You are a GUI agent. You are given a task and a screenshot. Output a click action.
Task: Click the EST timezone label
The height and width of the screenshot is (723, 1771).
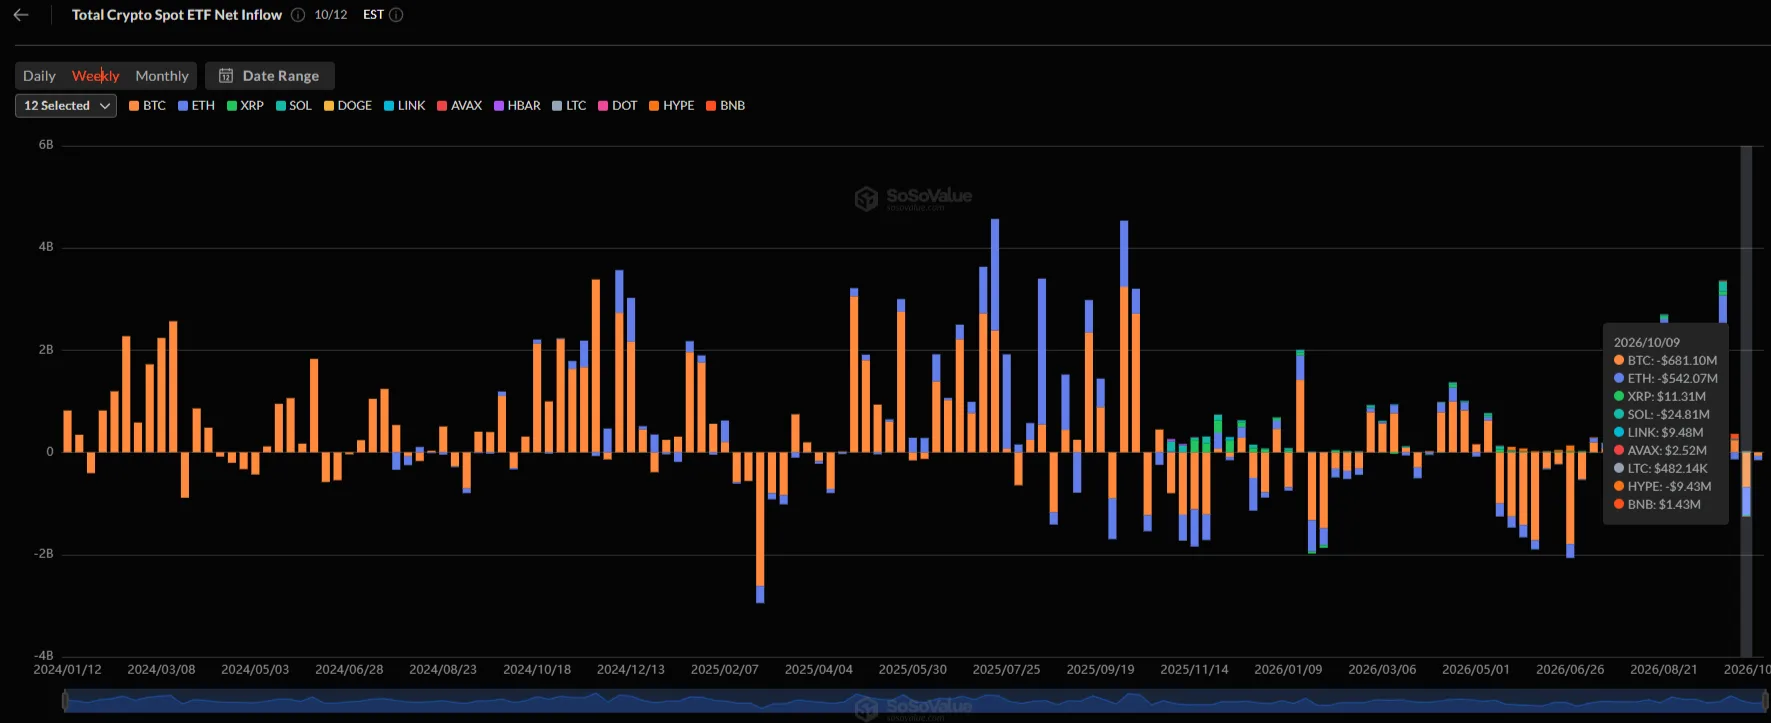[x=373, y=15]
